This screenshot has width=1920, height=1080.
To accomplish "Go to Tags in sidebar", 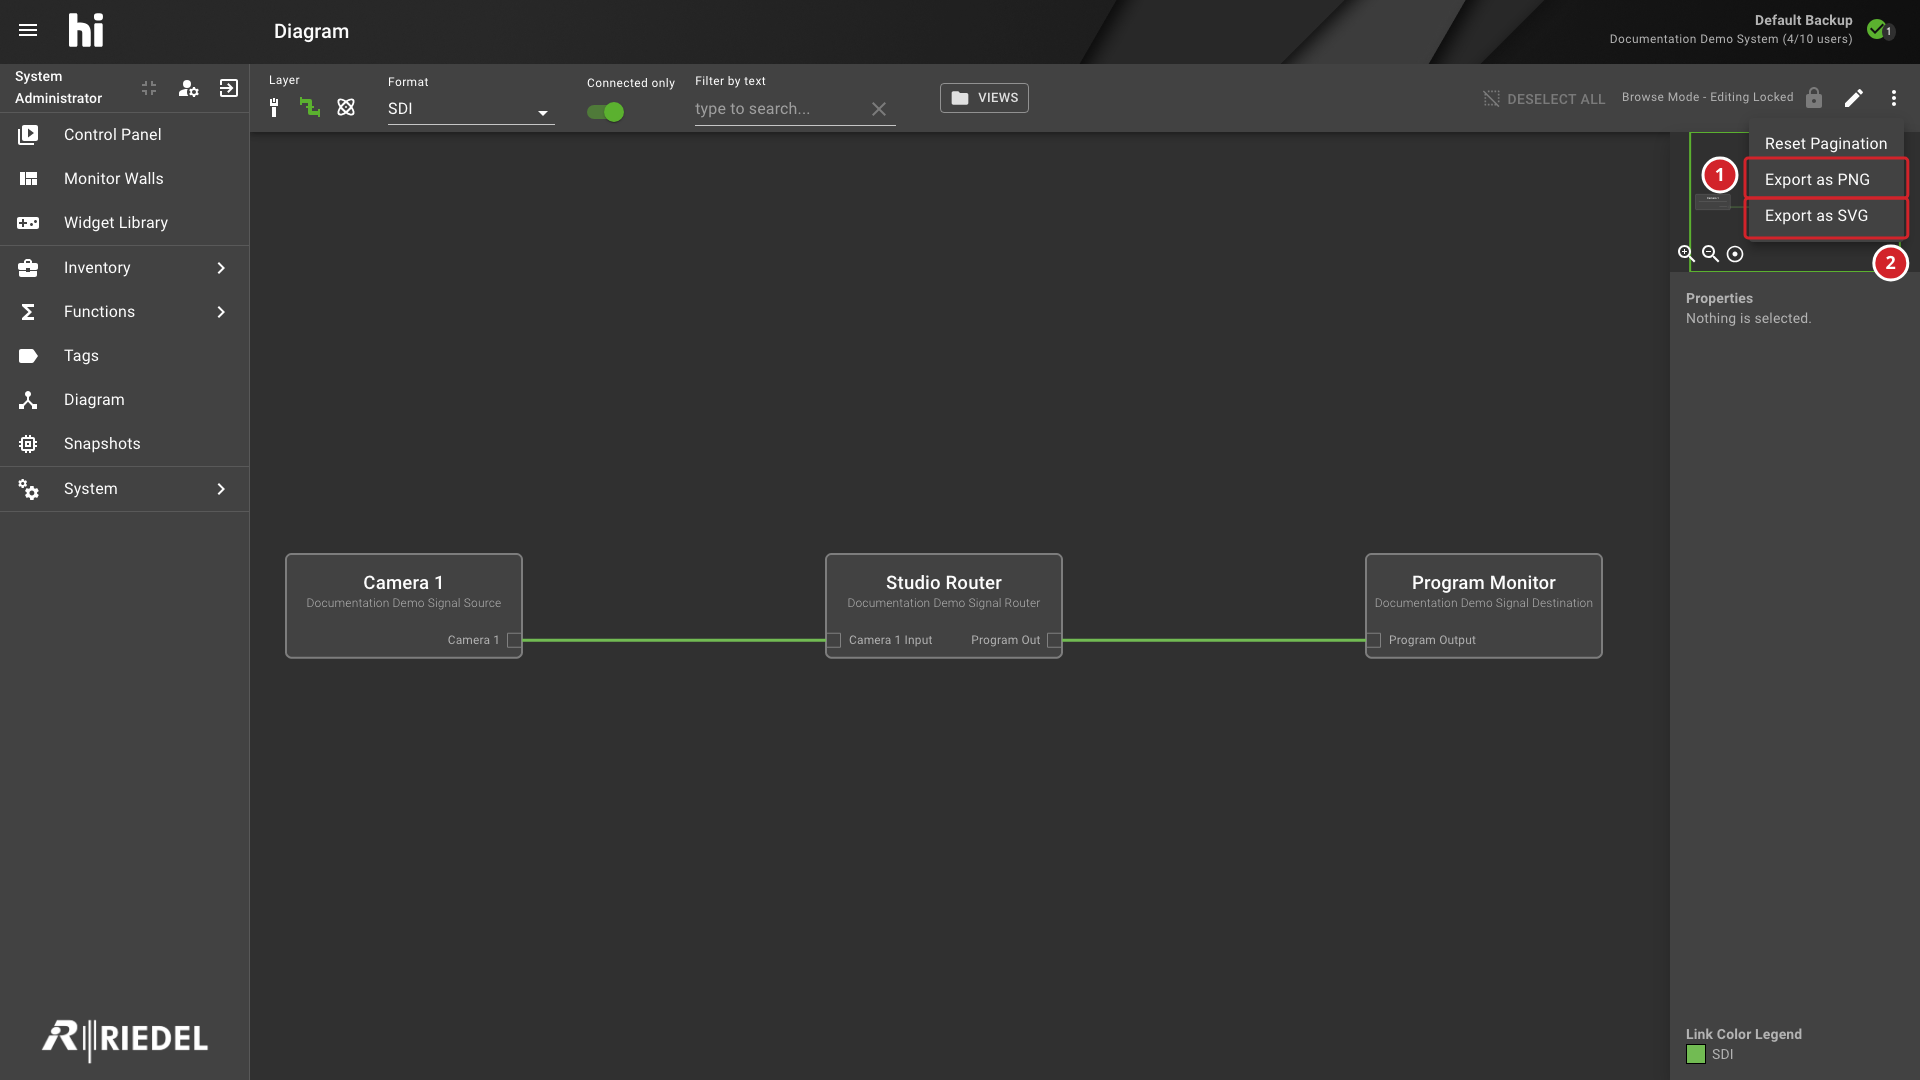I will [x=125, y=356].
